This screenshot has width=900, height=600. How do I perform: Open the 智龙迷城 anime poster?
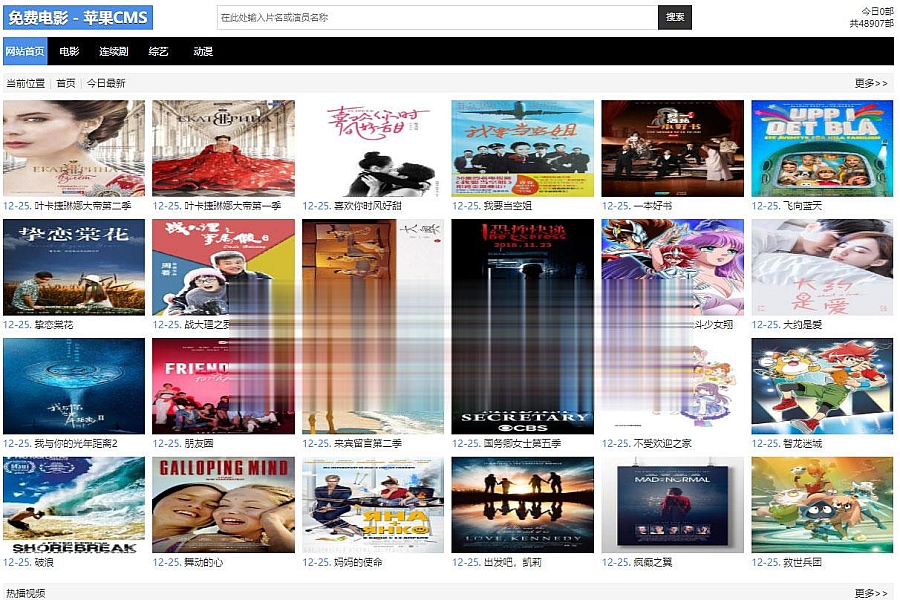coord(823,386)
